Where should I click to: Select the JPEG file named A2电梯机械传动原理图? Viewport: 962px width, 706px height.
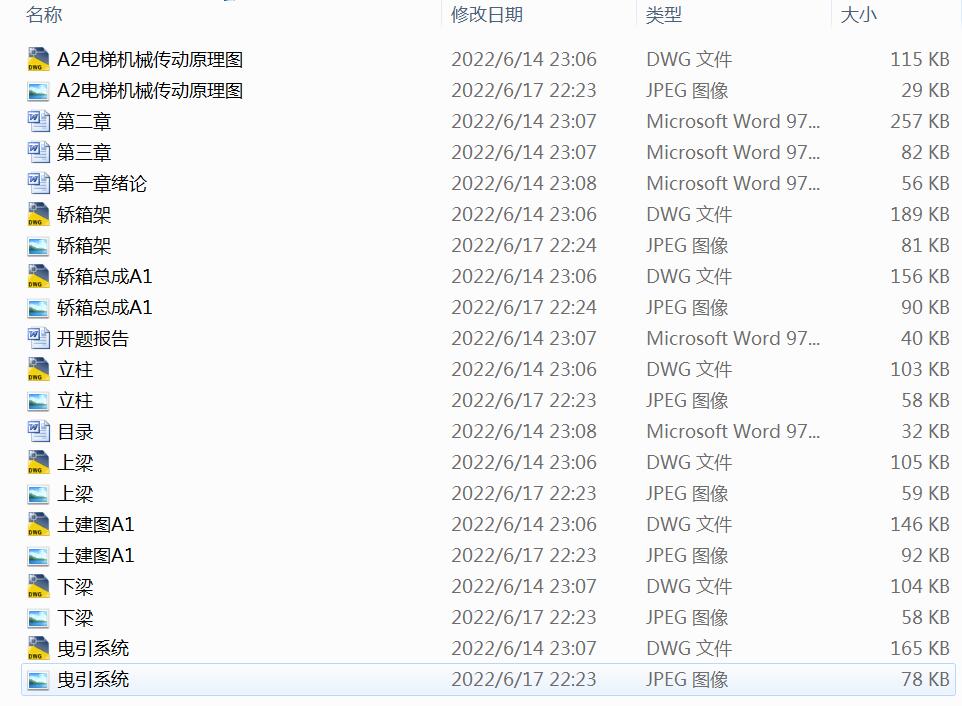(150, 91)
